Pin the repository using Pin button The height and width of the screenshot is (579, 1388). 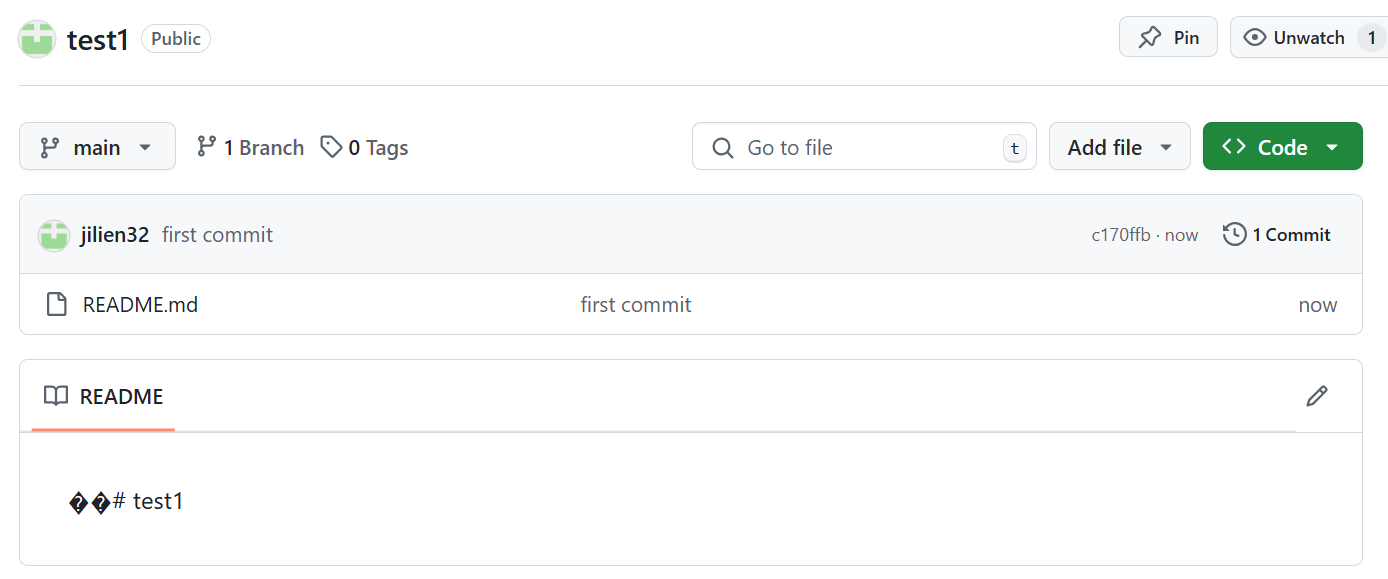[1168, 38]
